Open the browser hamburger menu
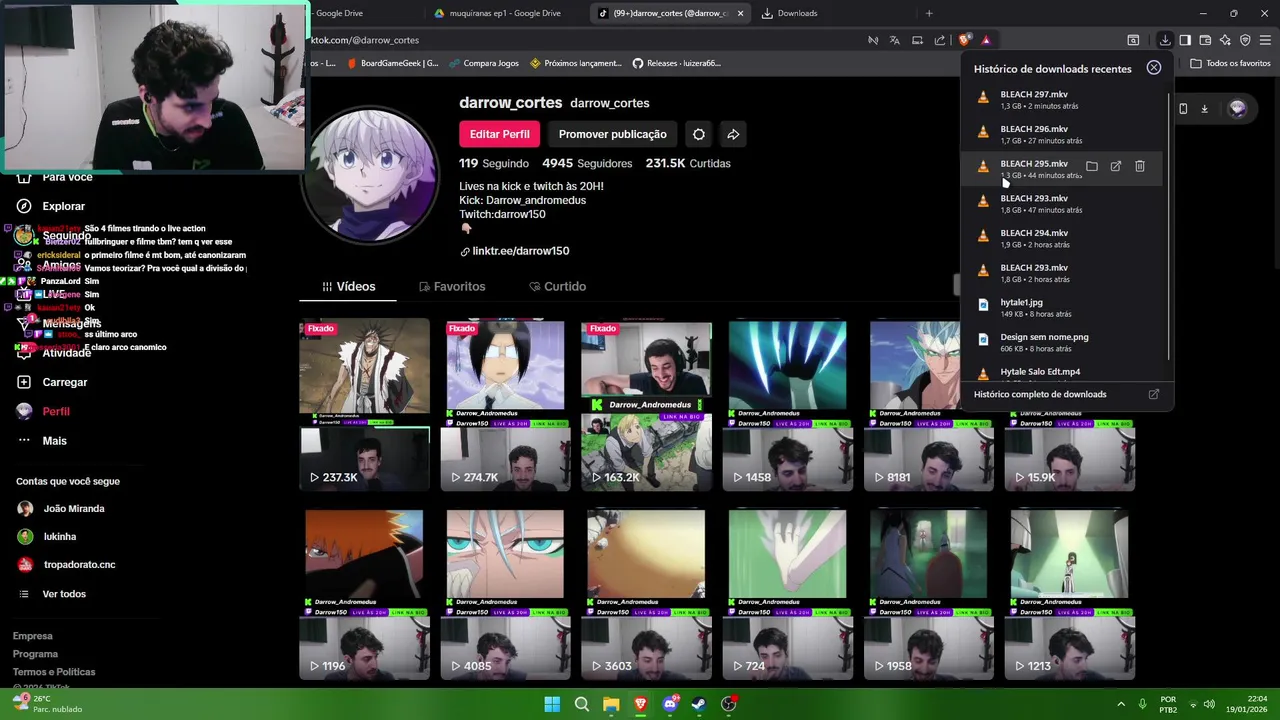The width and height of the screenshot is (1280, 720). 1265,40
